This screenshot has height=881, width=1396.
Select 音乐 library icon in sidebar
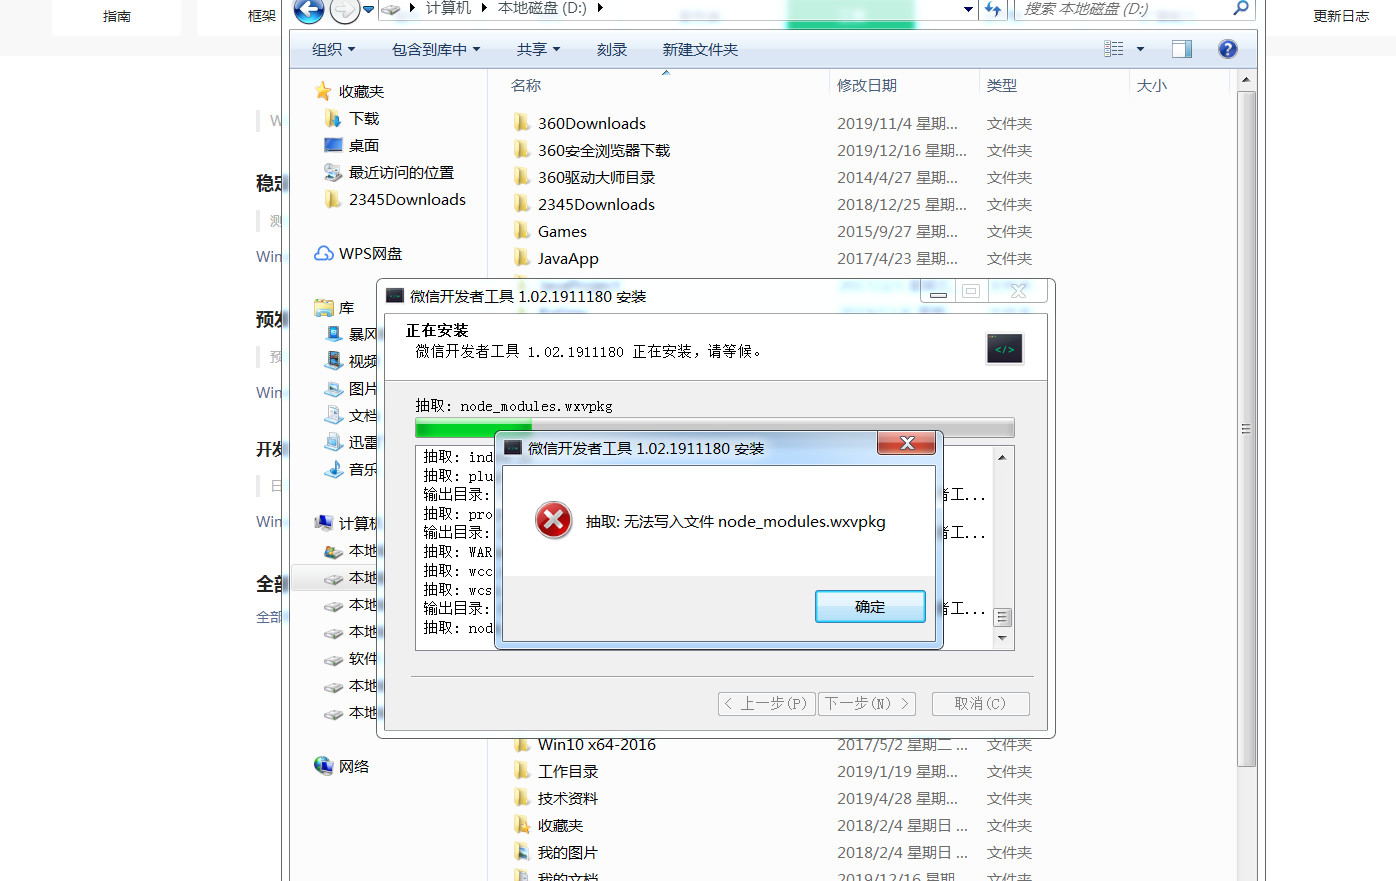pos(334,469)
